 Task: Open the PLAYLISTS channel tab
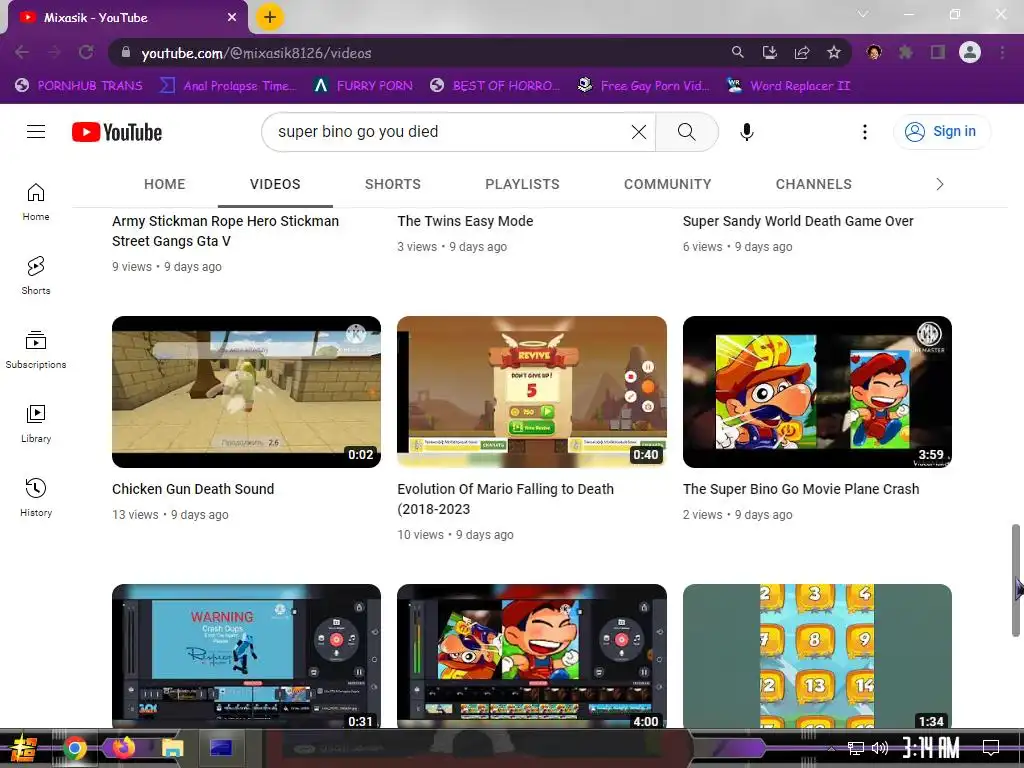point(522,184)
